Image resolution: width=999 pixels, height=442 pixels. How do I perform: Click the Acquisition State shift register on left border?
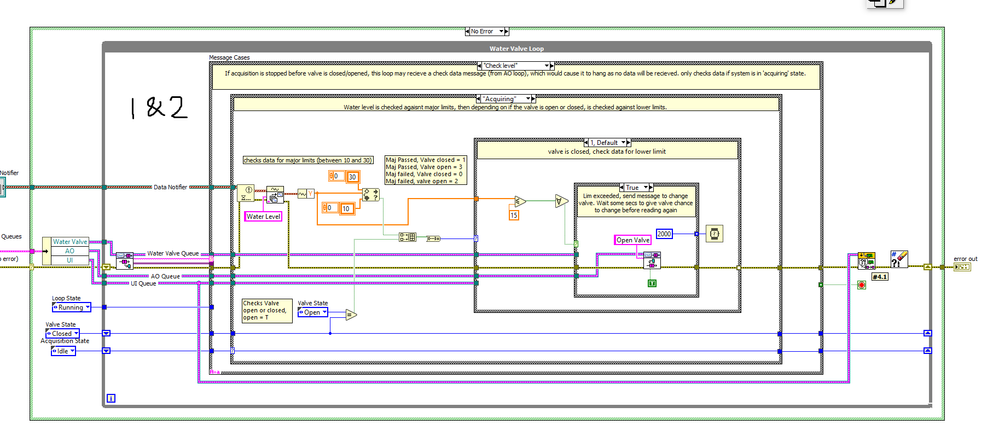coord(107,350)
